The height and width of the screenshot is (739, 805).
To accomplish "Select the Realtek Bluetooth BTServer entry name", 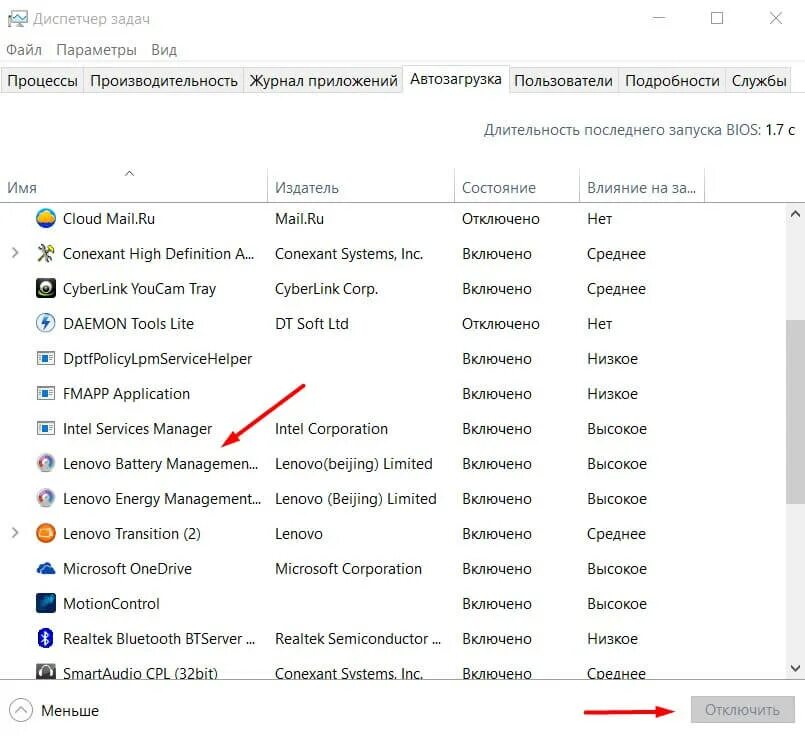I will point(159,638).
